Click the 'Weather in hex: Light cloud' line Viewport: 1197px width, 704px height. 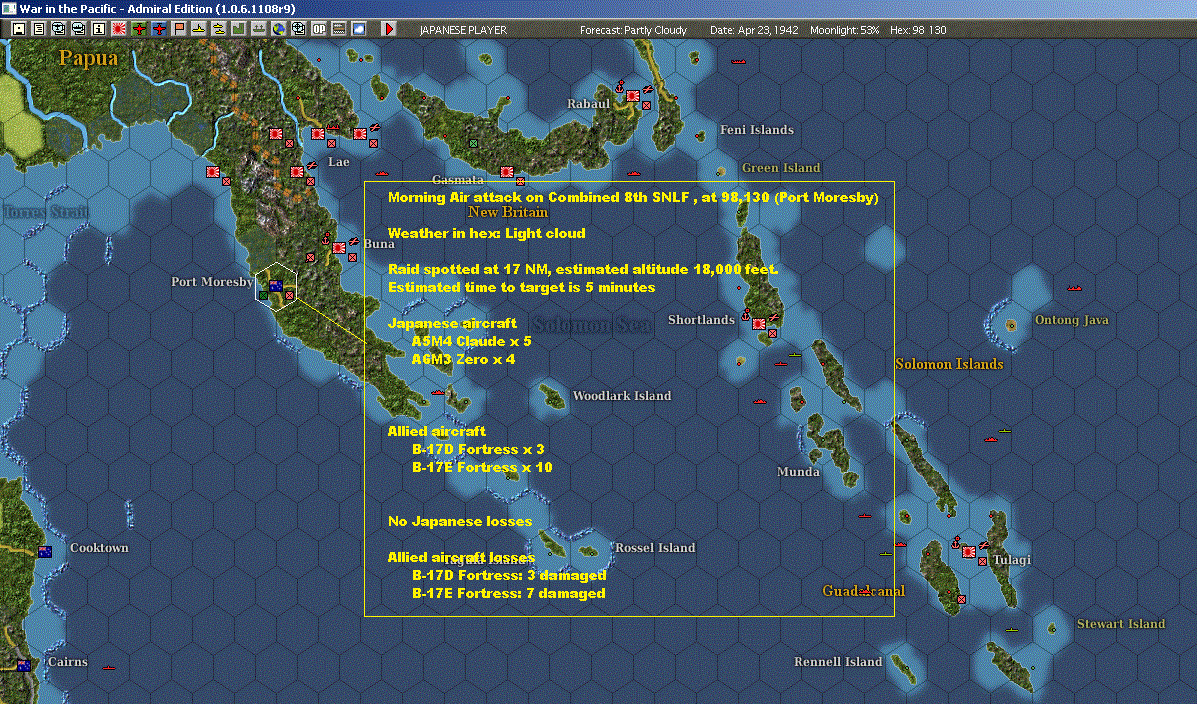coord(486,233)
